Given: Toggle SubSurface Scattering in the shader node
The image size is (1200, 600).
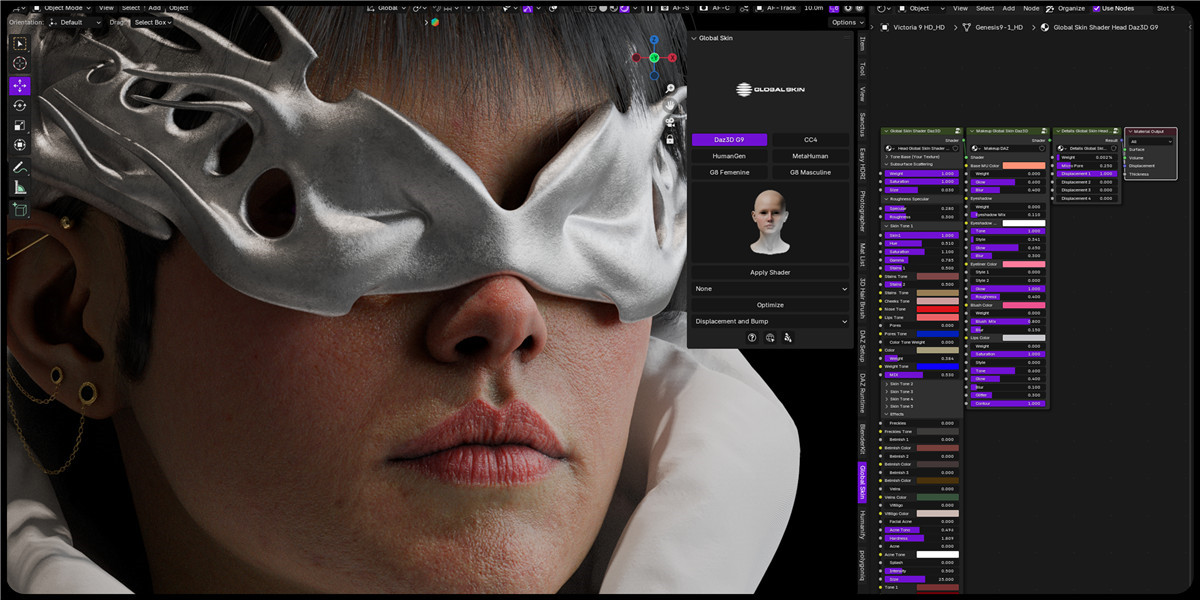Looking at the screenshot, I should tap(910, 164).
